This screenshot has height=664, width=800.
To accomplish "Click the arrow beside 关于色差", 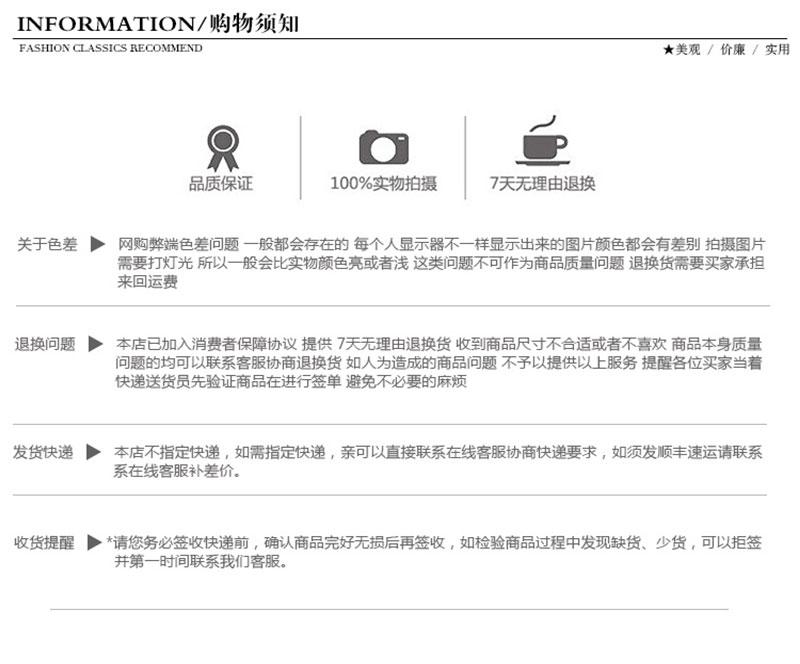I will pos(98,244).
